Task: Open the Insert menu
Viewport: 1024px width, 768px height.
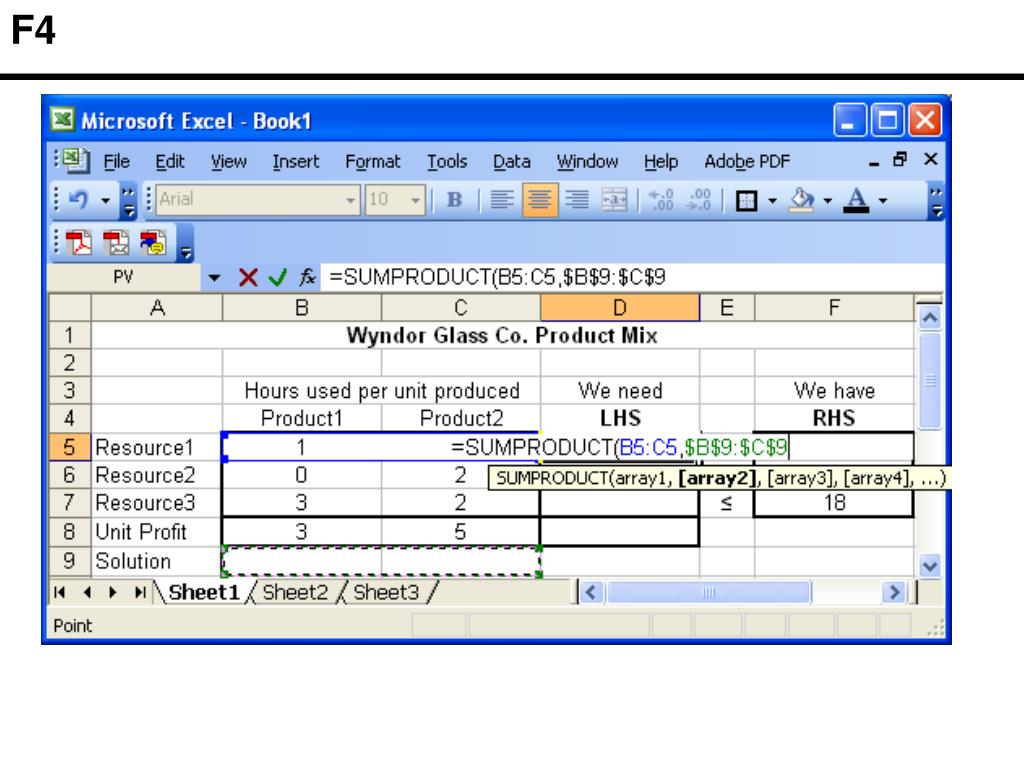Action: pyautogui.click(x=296, y=161)
